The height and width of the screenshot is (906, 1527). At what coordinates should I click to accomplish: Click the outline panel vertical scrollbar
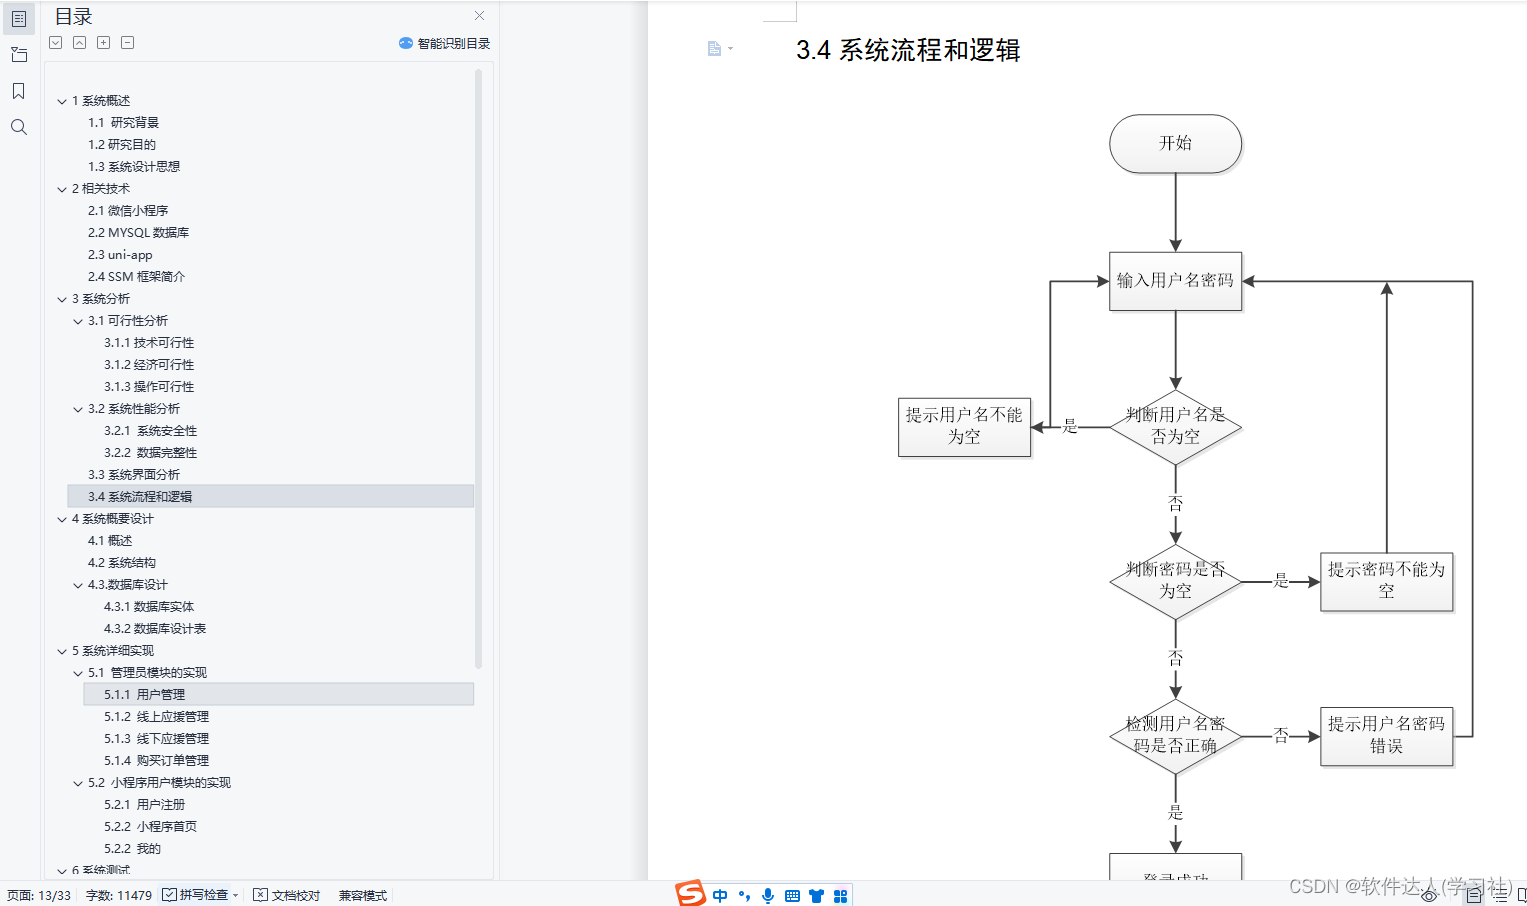coord(479,368)
